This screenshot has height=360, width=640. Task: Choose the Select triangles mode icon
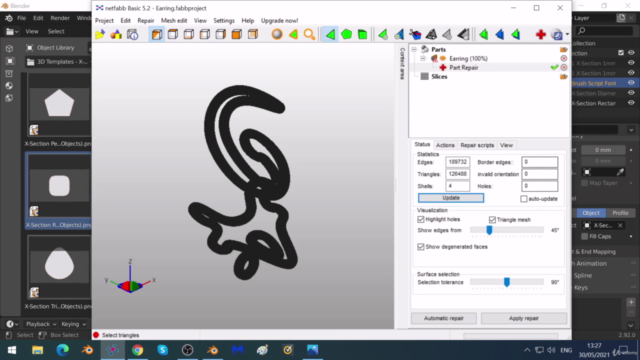[330, 35]
